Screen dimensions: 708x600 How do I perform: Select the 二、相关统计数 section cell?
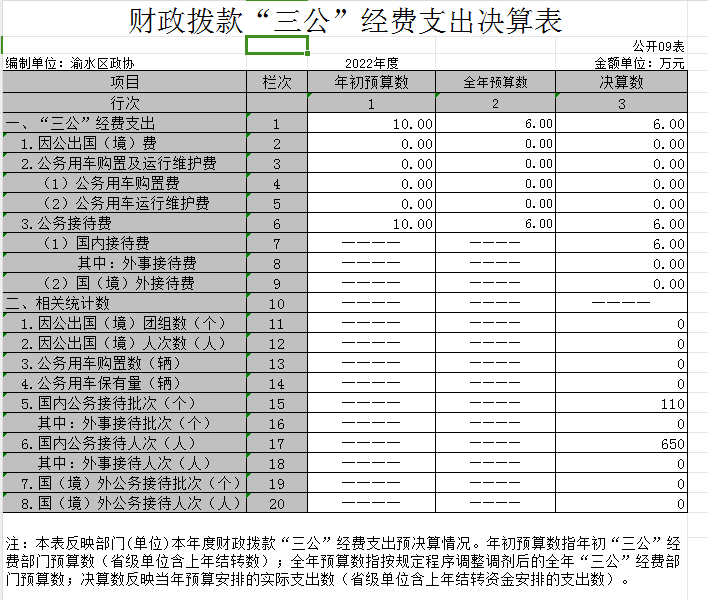click(58, 304)
